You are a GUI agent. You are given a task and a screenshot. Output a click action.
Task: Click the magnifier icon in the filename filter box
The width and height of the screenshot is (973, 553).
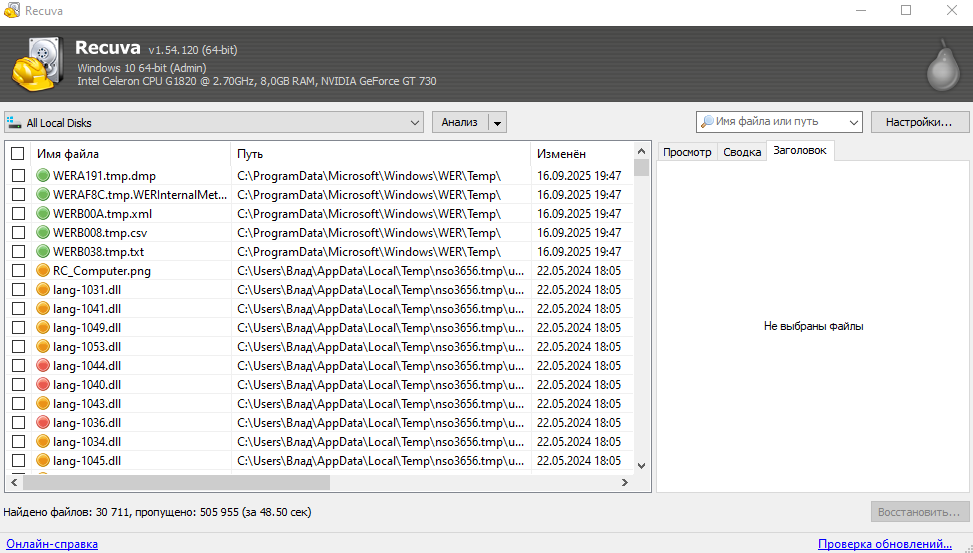click(x=707, y=122)
